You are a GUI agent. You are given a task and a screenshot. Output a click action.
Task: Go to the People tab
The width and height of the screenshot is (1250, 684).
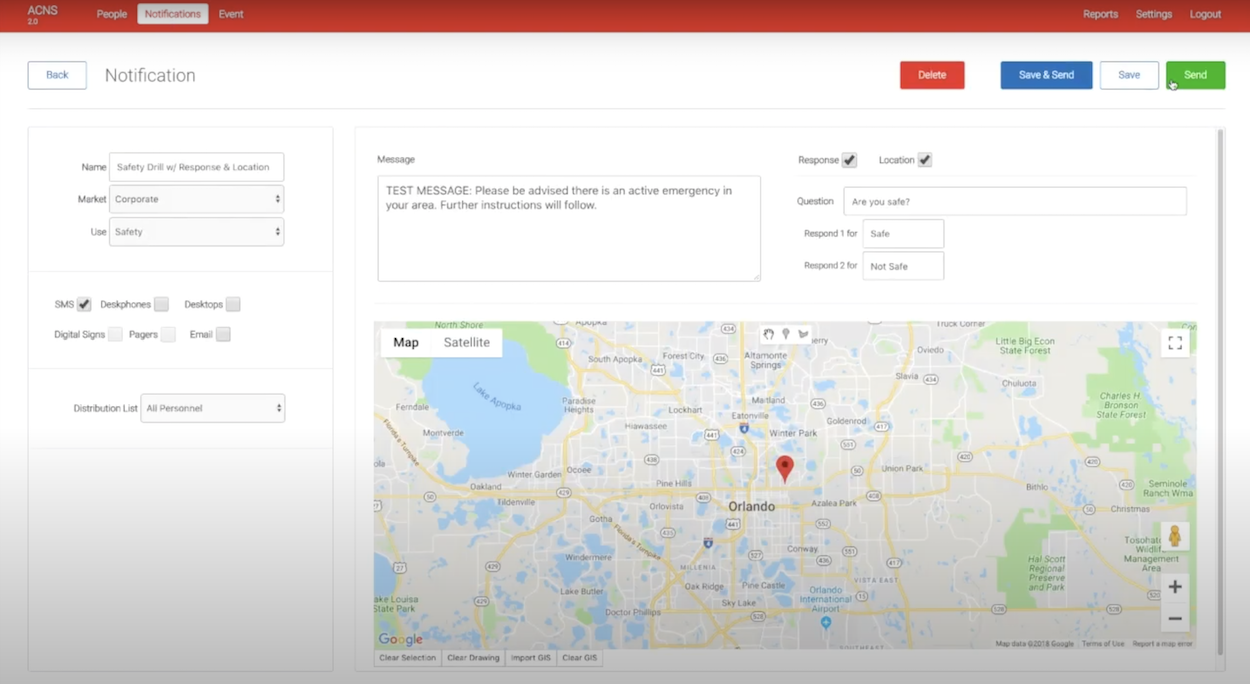112,14
